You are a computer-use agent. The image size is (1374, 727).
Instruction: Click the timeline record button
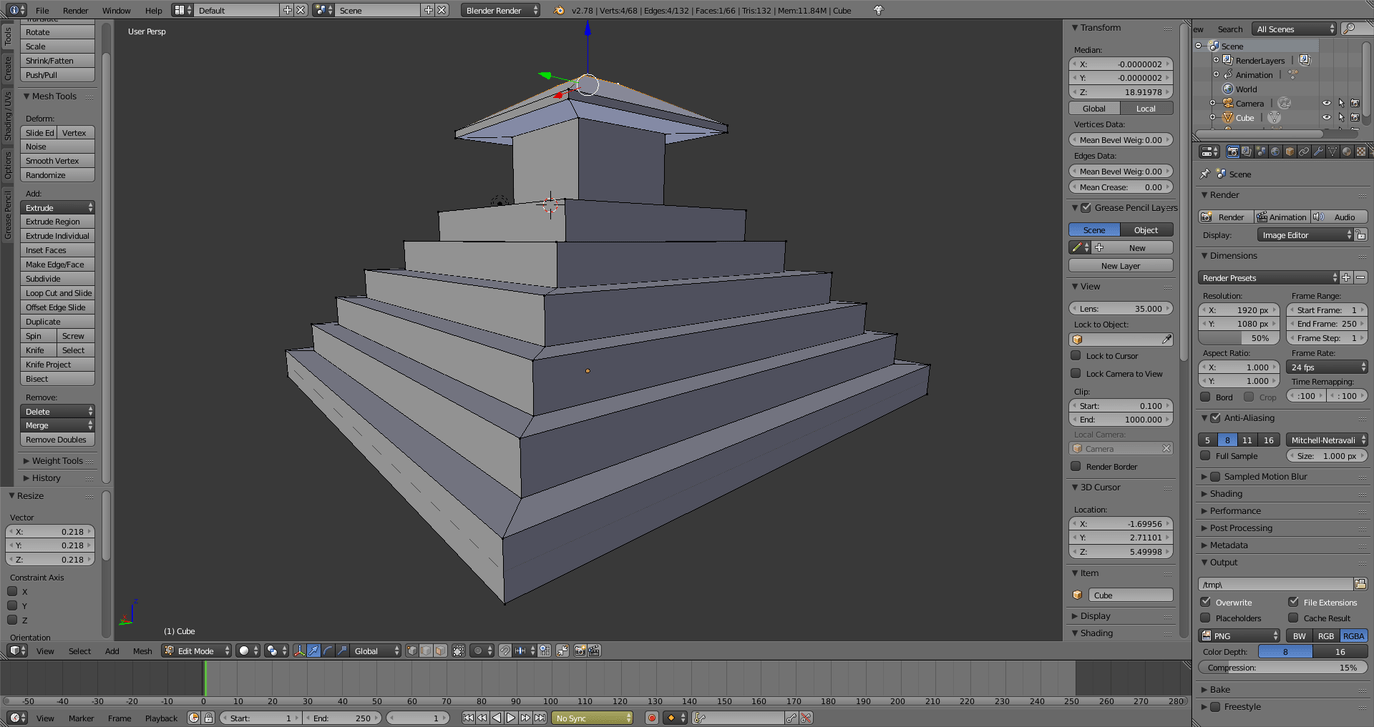coord(652,718)
